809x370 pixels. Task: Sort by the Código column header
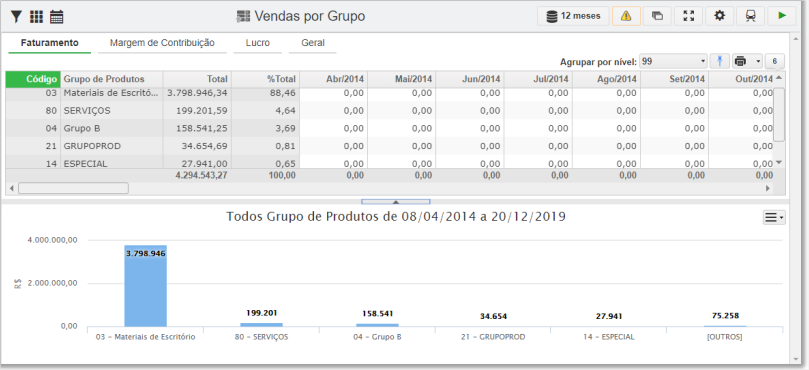coord(33,79)
